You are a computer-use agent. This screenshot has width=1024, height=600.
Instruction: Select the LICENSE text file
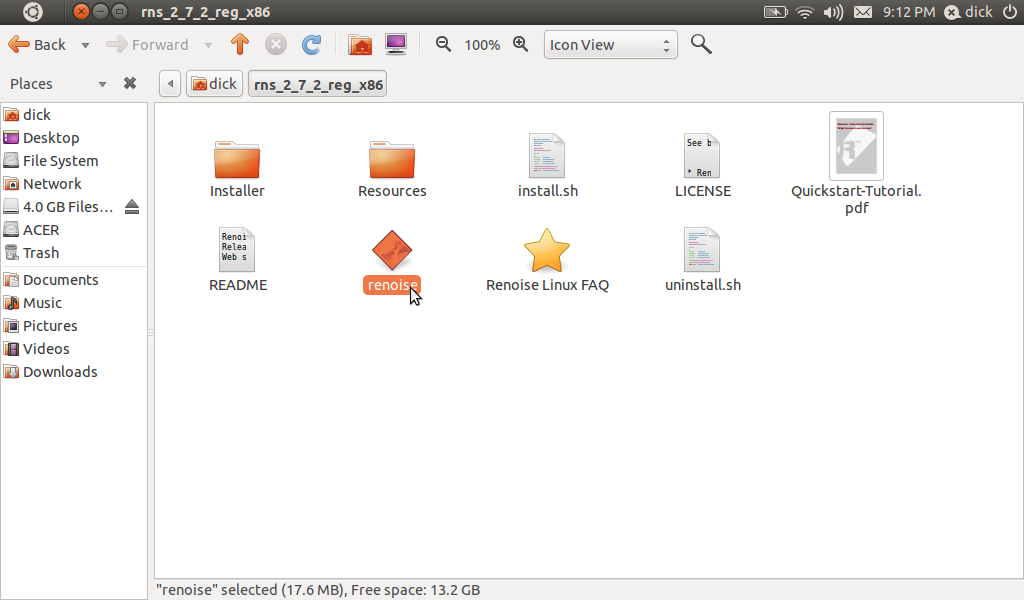click(702, 156)
